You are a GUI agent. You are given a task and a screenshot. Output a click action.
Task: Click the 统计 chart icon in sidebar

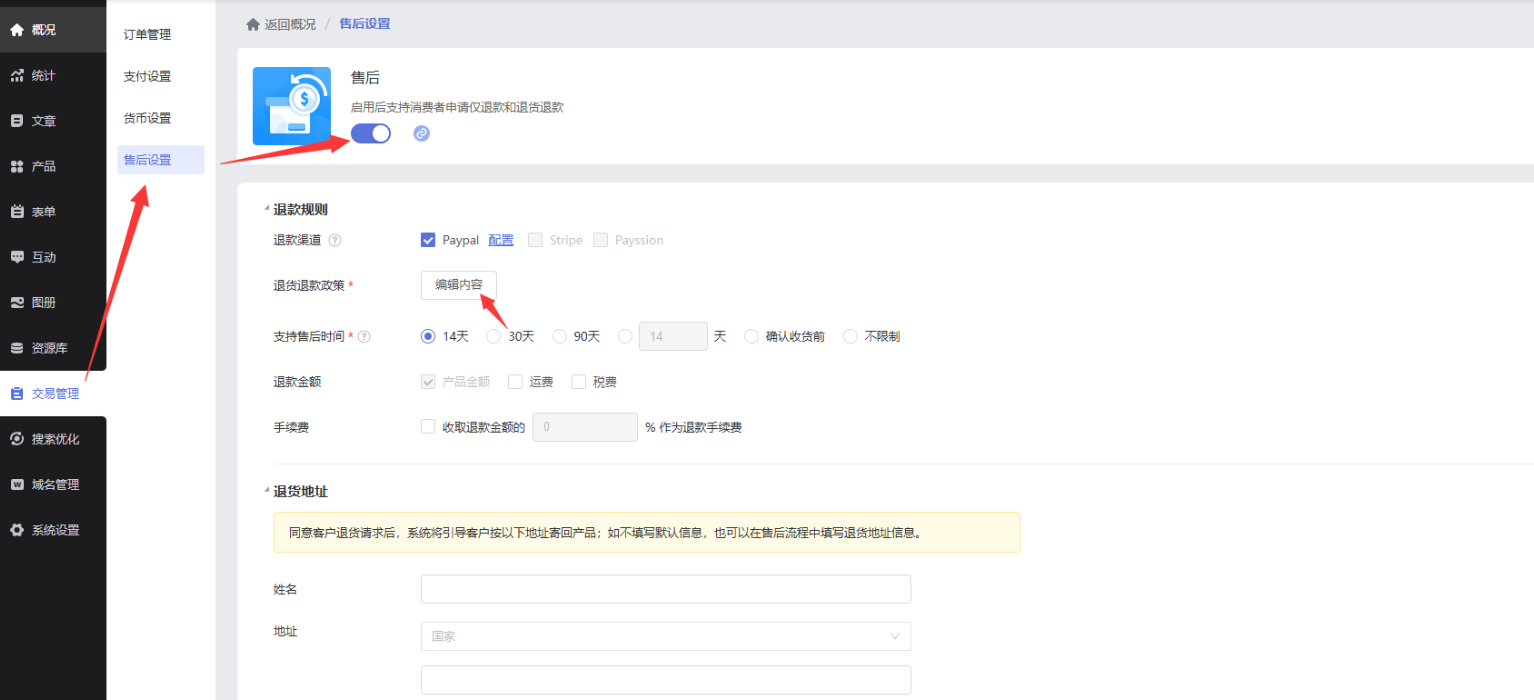click(17, 76)
